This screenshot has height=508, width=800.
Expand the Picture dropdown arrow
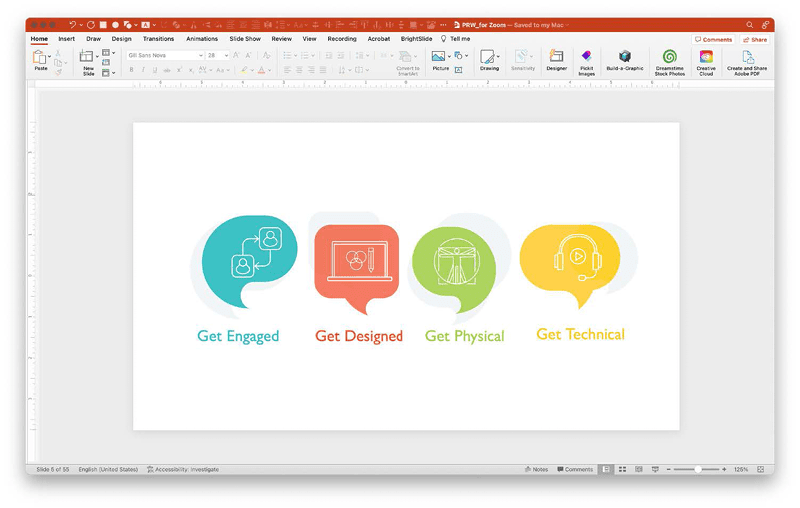coord(449,56)
